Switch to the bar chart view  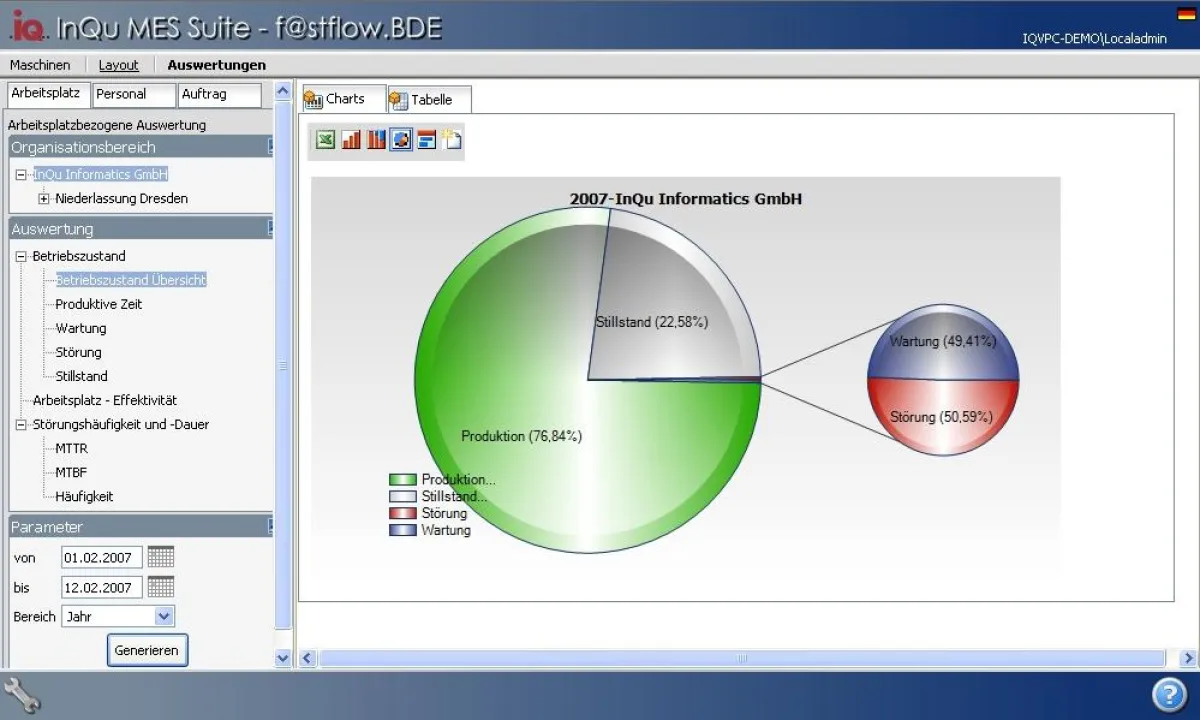point(350,140)
